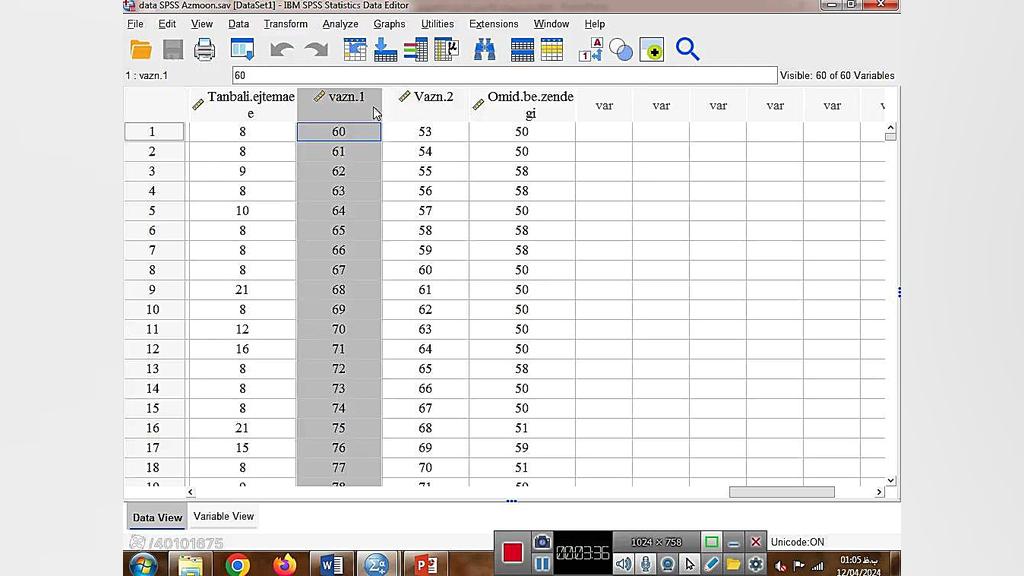The width and height of the screenshot is (1024, 576).
Task: Open Search with magnifier icon
Action: (x=687, y=50)
